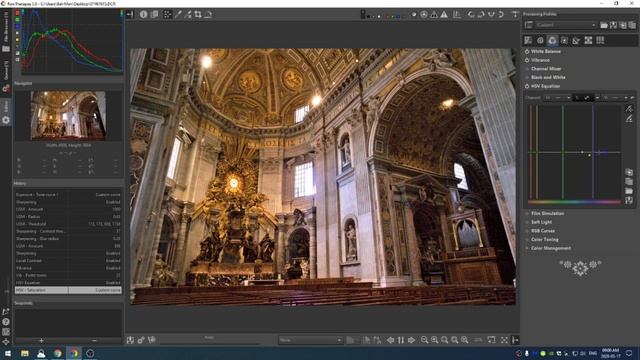Click the HSV curve hue gradient bar
The image size is (640, 360).
click(574, 202)
